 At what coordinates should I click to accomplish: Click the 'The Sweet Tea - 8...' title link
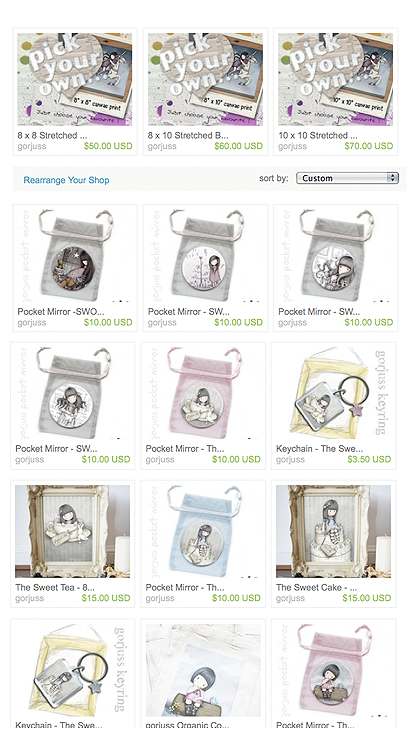(x=55, y=588)
